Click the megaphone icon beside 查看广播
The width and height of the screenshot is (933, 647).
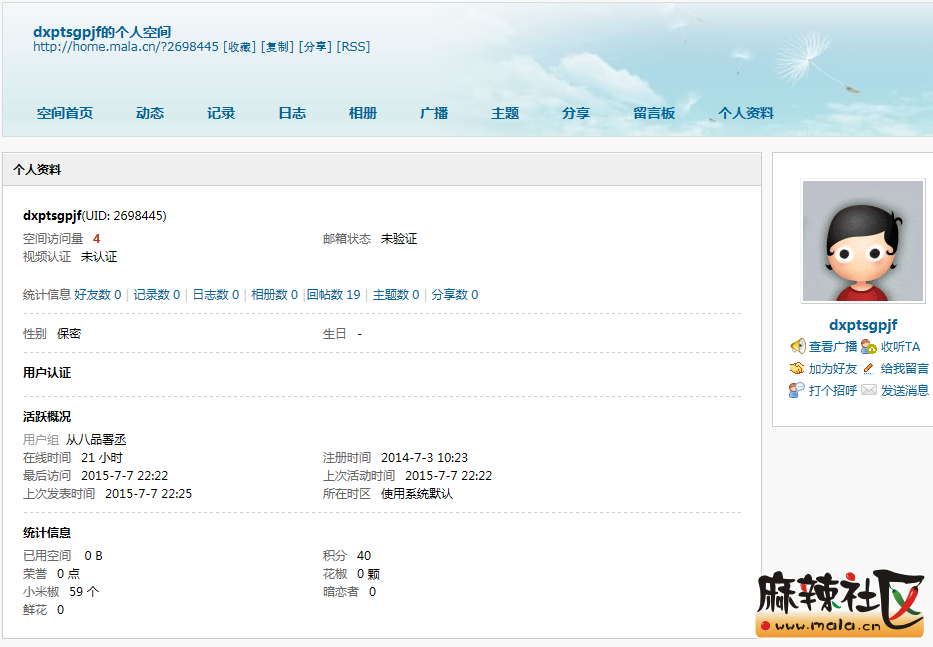pos(797,346)
